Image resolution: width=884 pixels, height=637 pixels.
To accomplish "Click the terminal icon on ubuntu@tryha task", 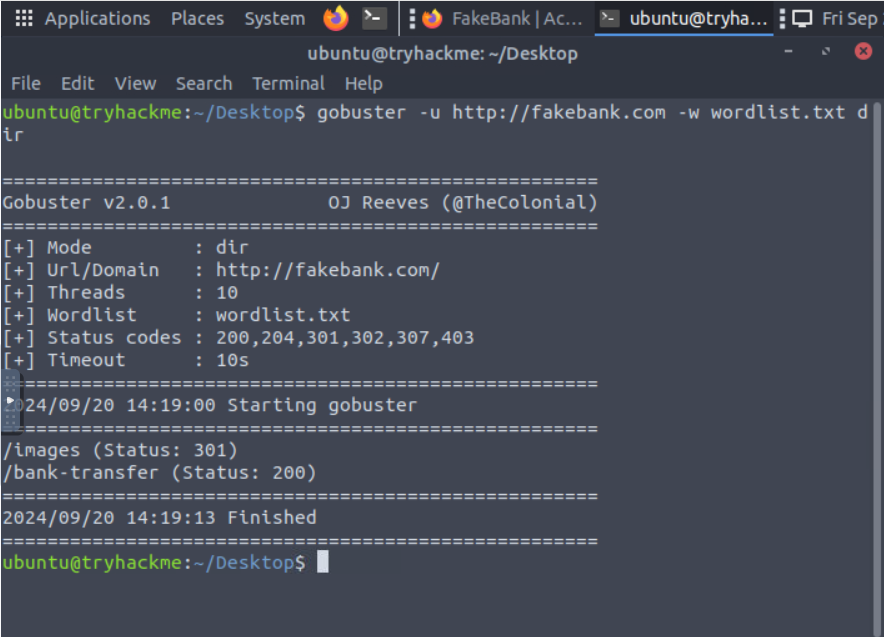I will (608, 19).
